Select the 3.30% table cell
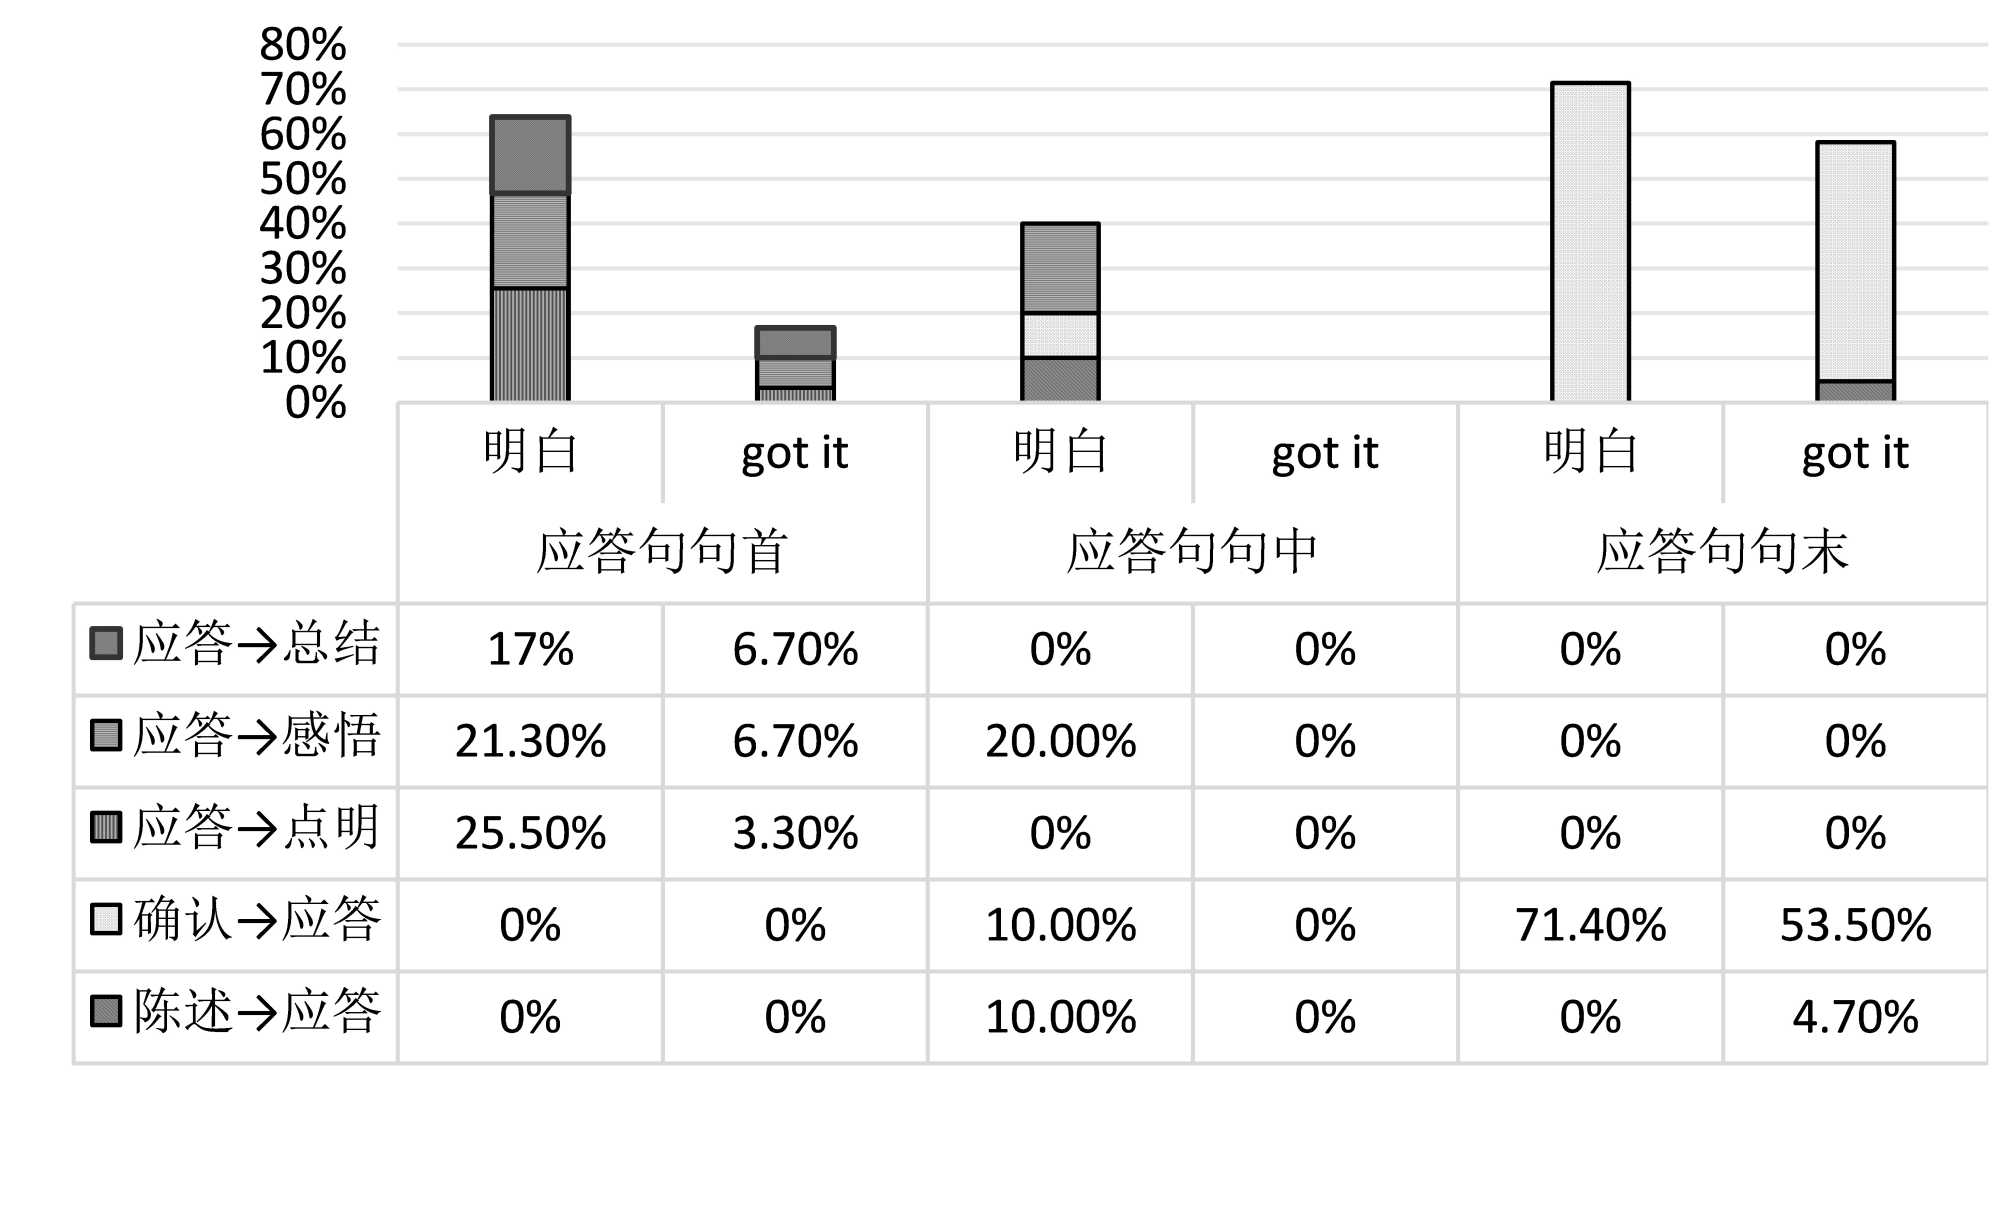This screenshot has width=2000, height=1215. [x=795, y=833]
